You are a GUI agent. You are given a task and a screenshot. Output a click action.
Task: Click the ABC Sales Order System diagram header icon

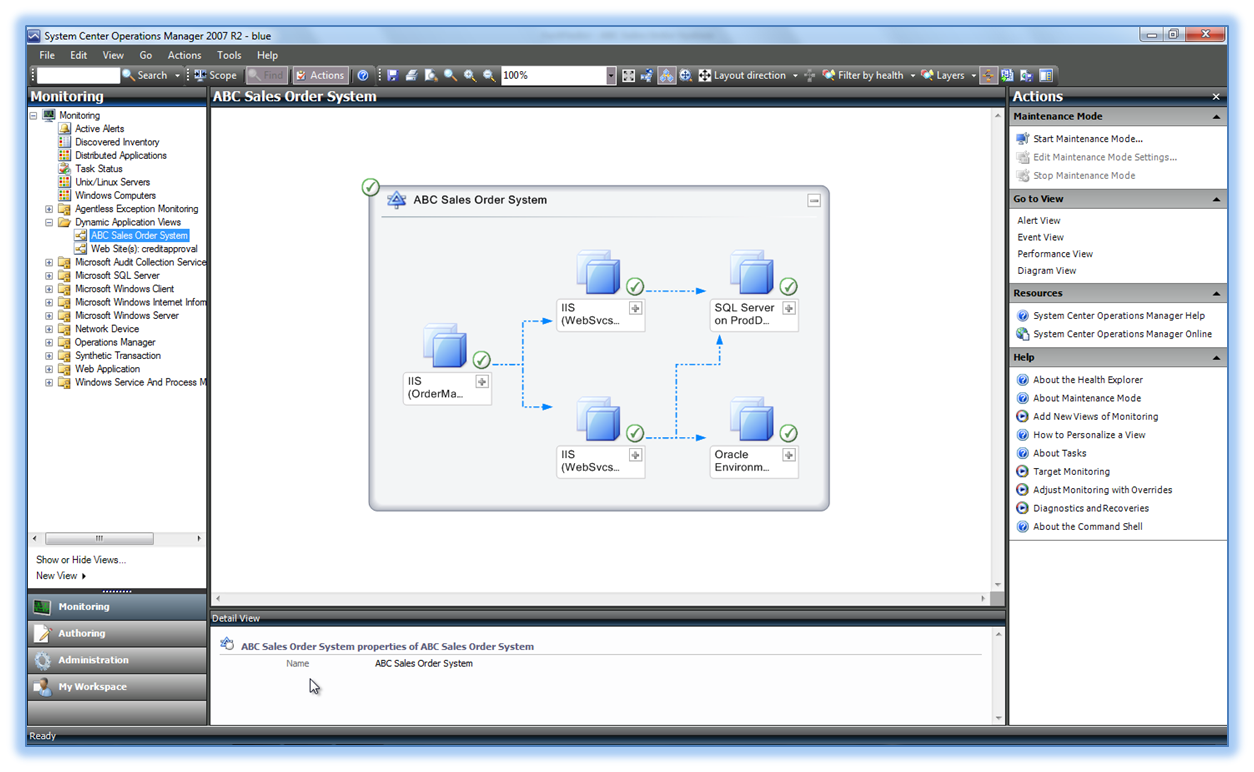coord(397,199)
